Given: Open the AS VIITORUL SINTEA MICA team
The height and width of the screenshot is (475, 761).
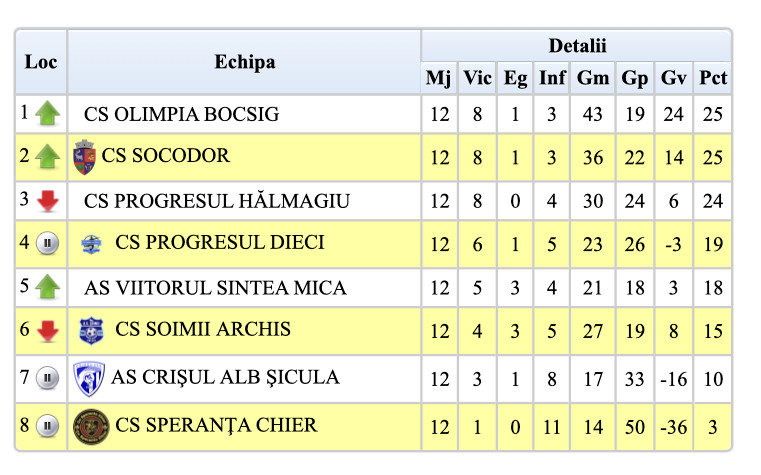Looking at the screenshot, I should click(x=215, y=288).
